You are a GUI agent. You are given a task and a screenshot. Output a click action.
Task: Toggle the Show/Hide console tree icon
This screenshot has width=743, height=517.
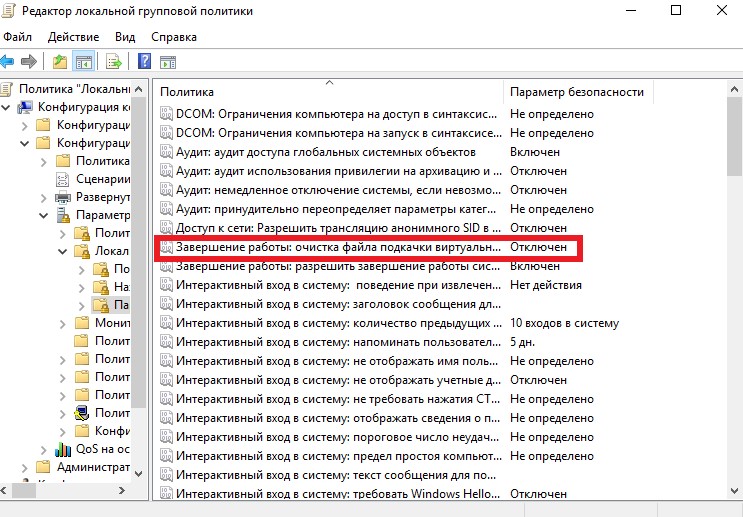pyautogui.click(x=84, y=62)
